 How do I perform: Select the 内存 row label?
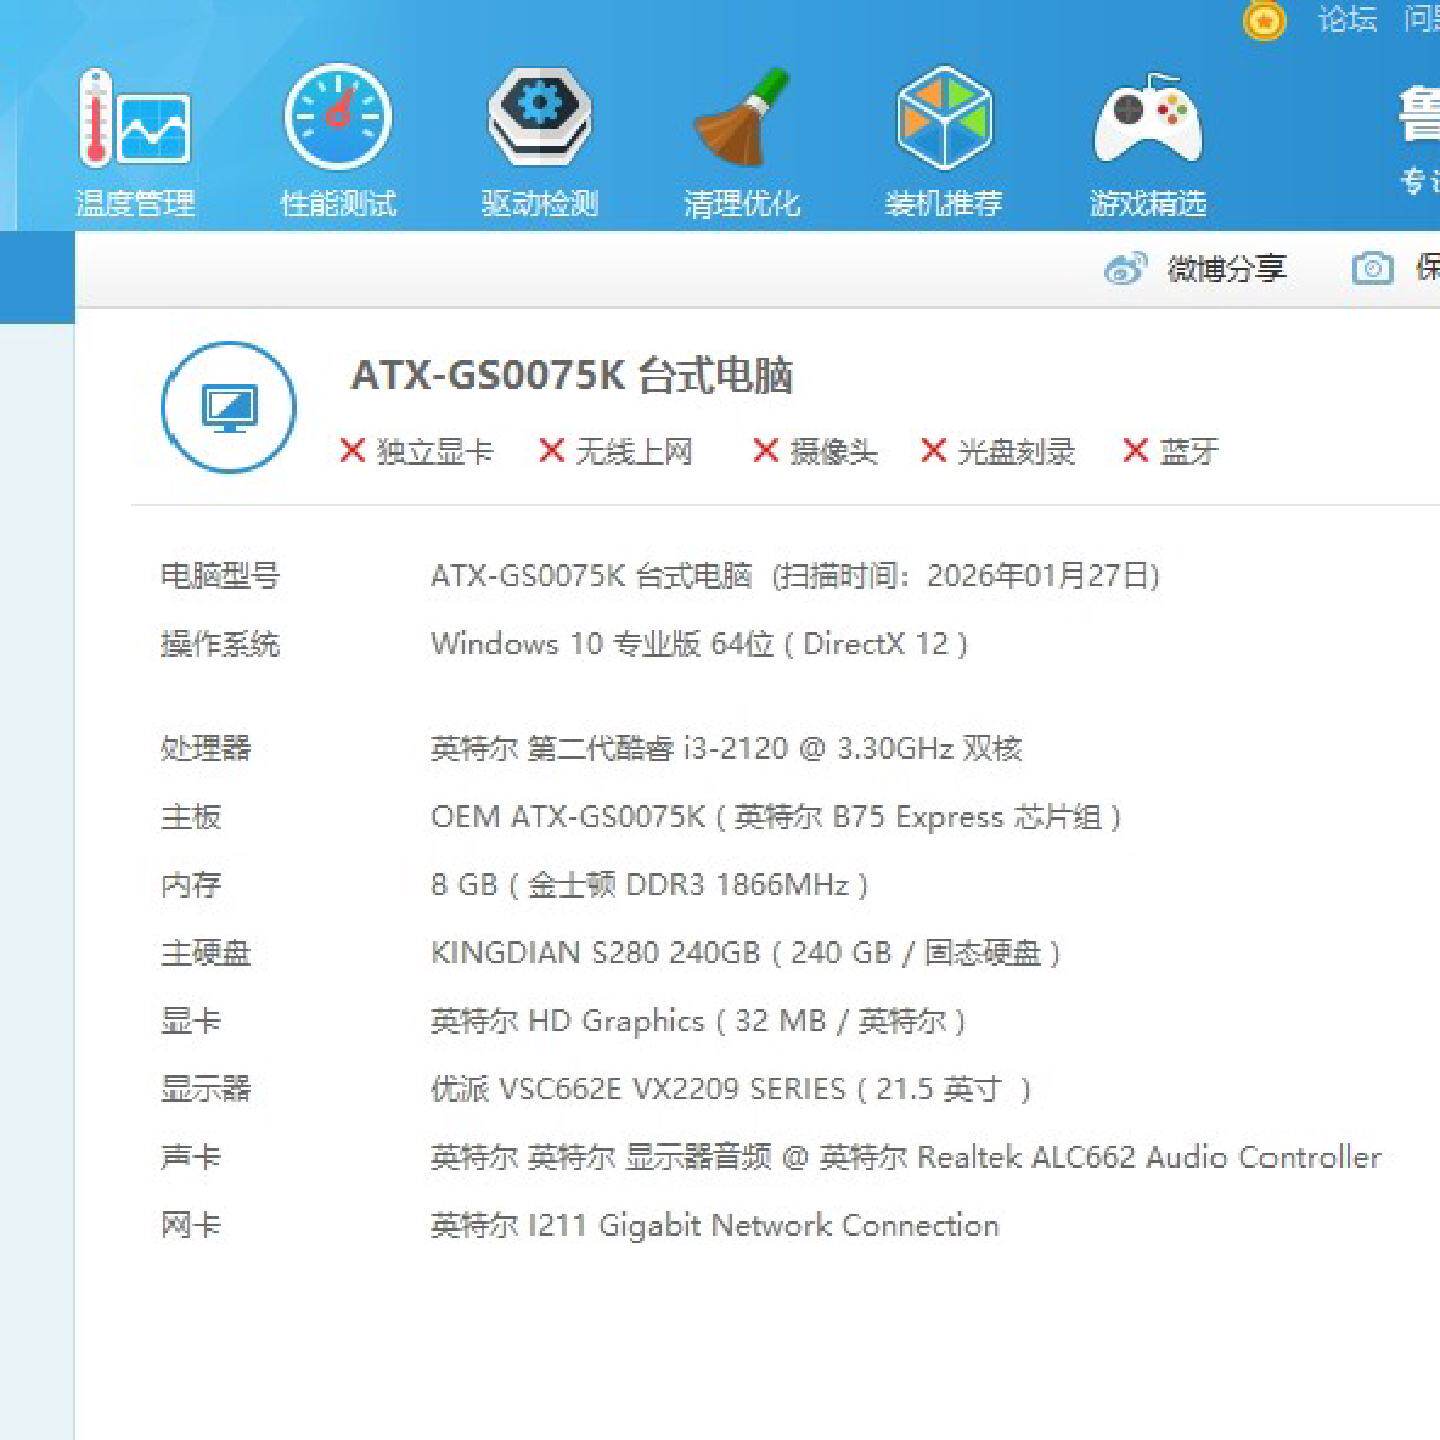191,885
